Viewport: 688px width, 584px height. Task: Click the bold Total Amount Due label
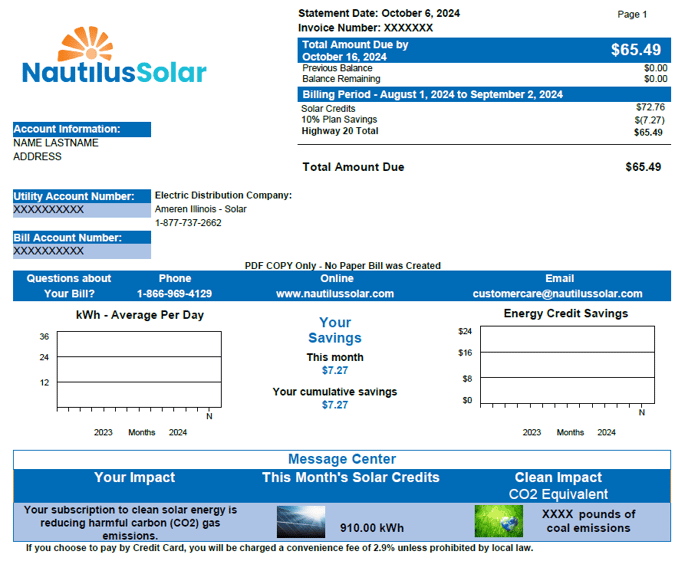pyautogui.click(x=353, y=167)
